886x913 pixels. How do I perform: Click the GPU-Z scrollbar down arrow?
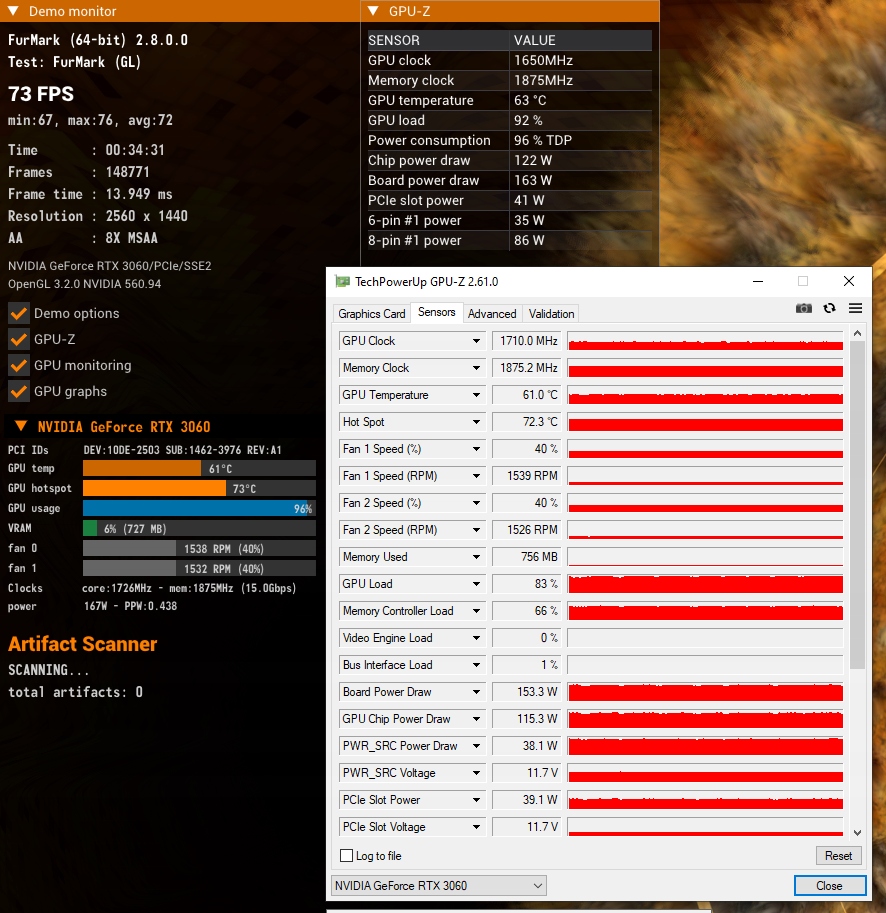pyautogui.click(x=857, y=833)
